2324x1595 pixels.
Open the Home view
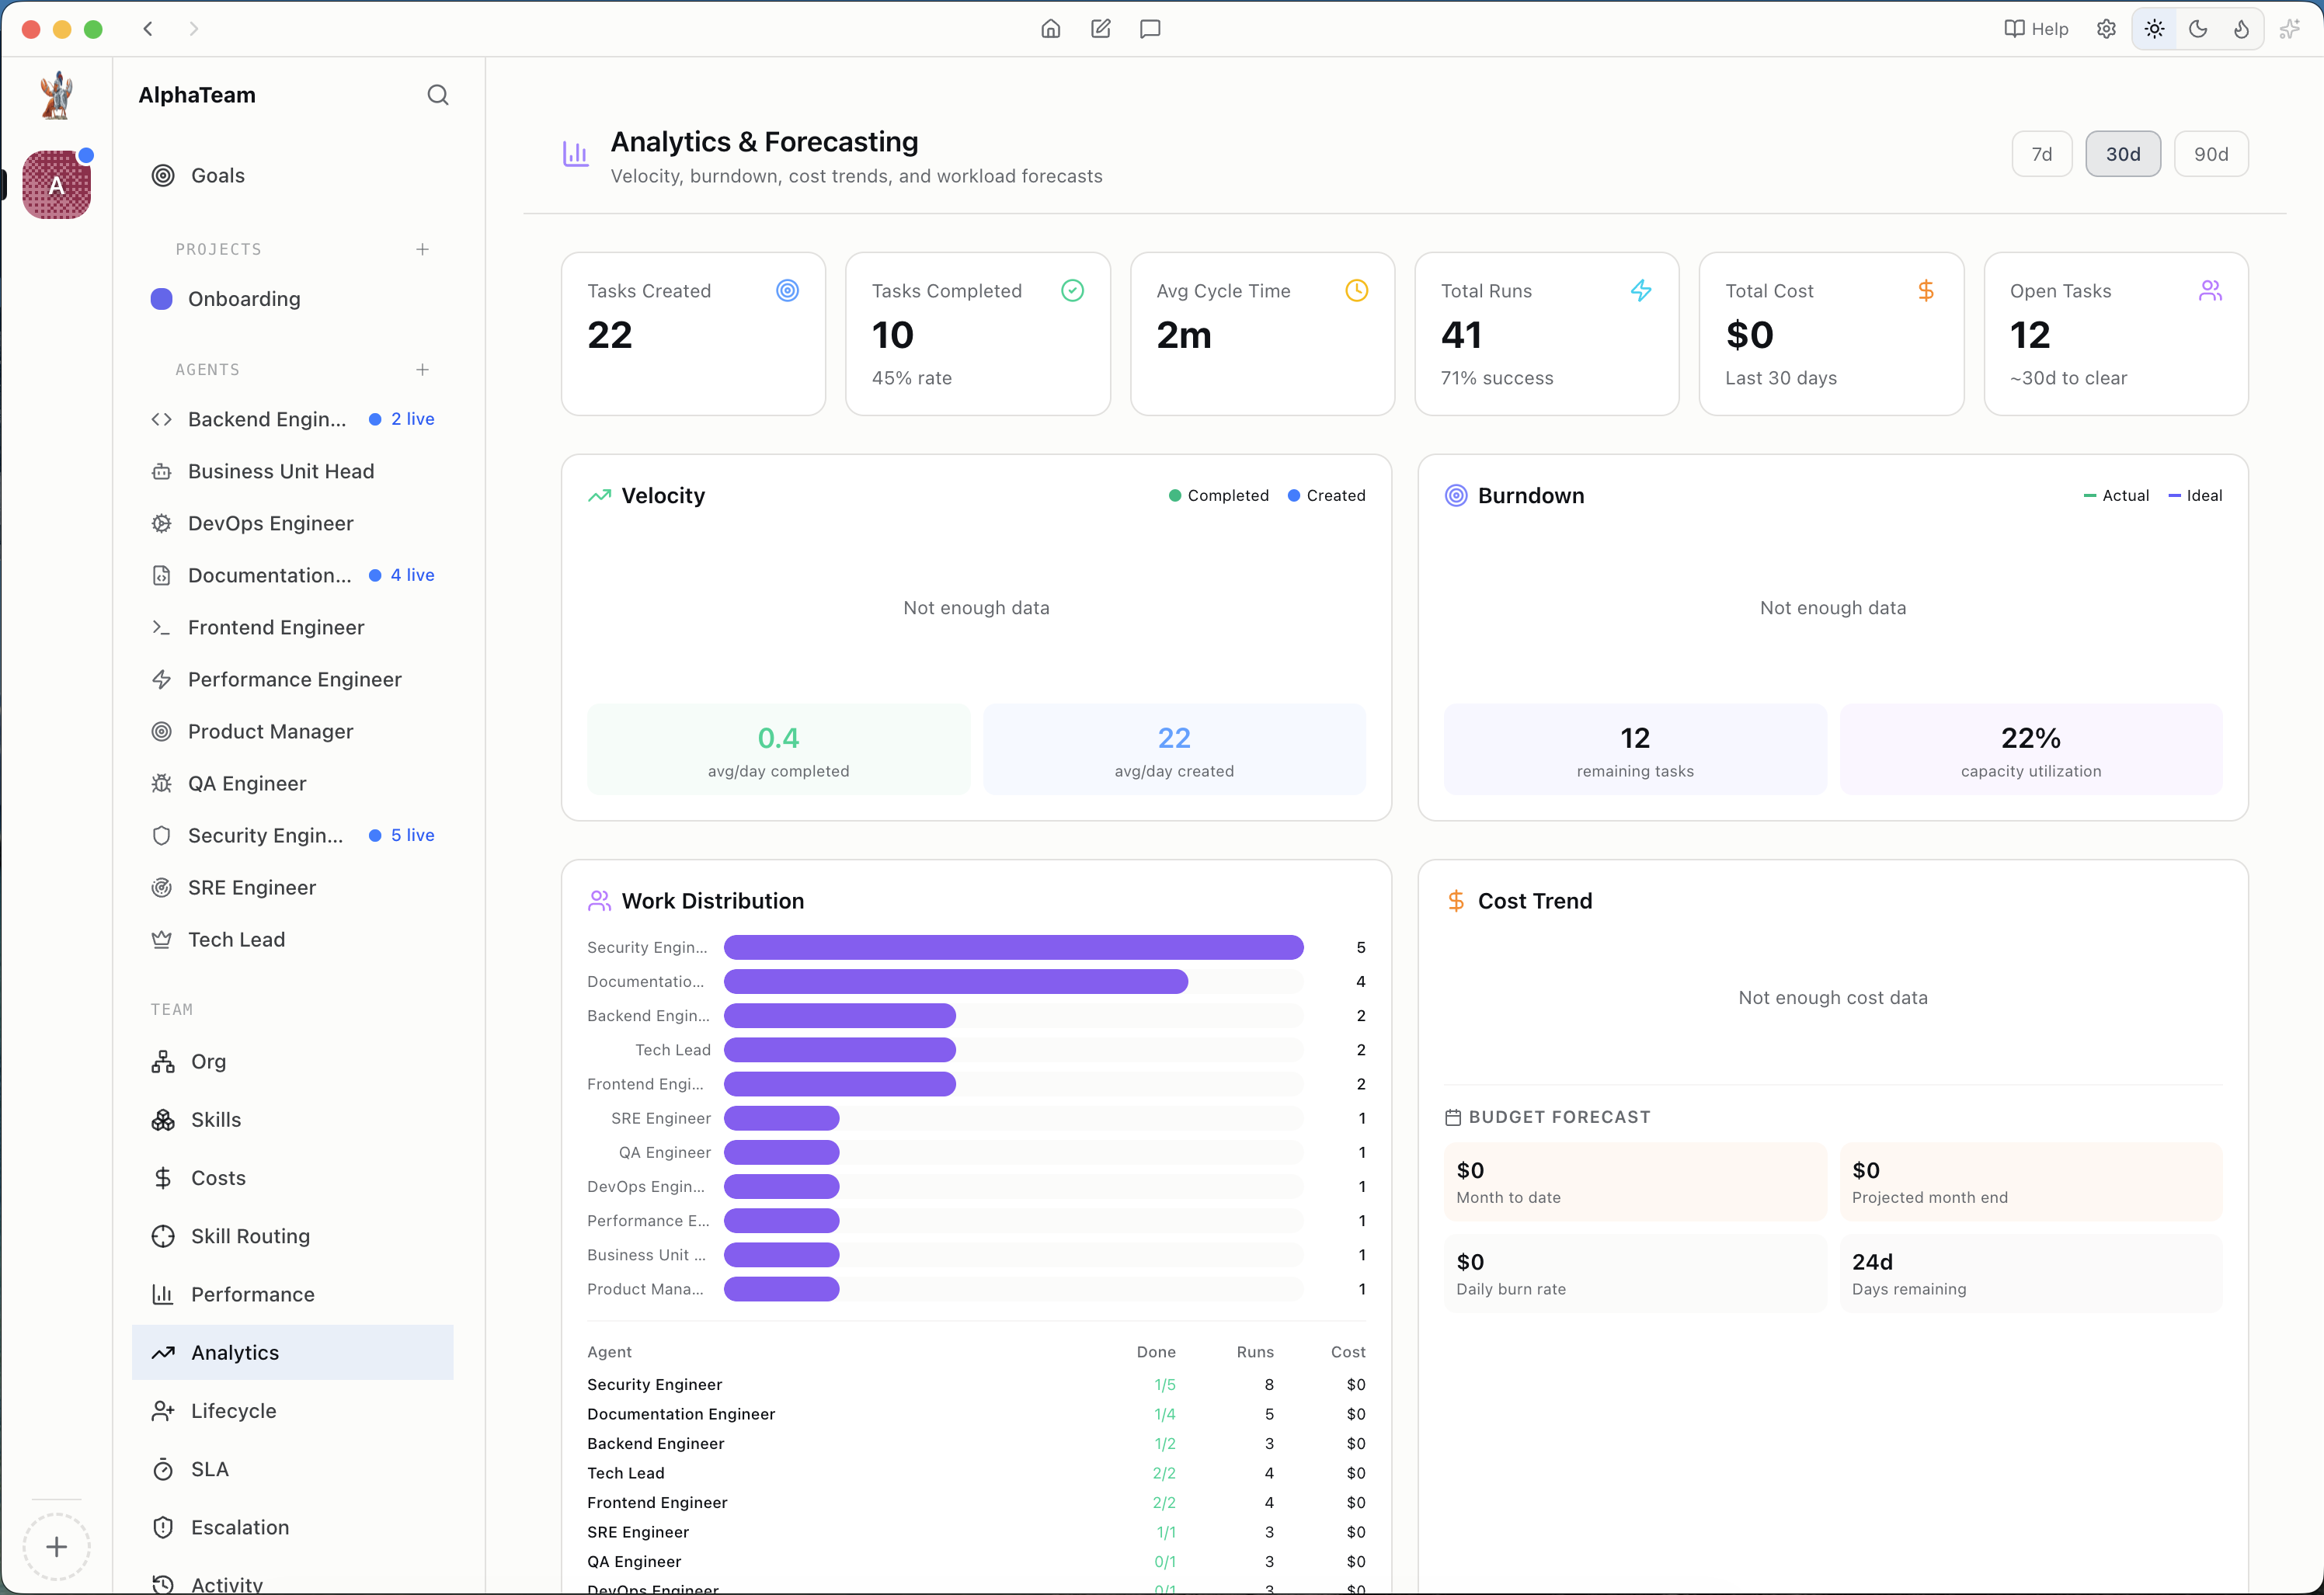click(x=1050, y=29)
